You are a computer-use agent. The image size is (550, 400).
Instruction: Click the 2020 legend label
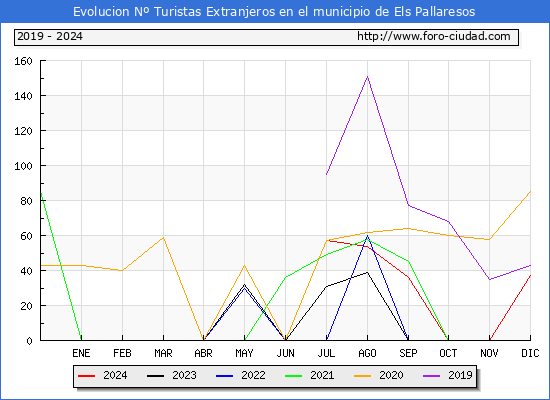391,375
